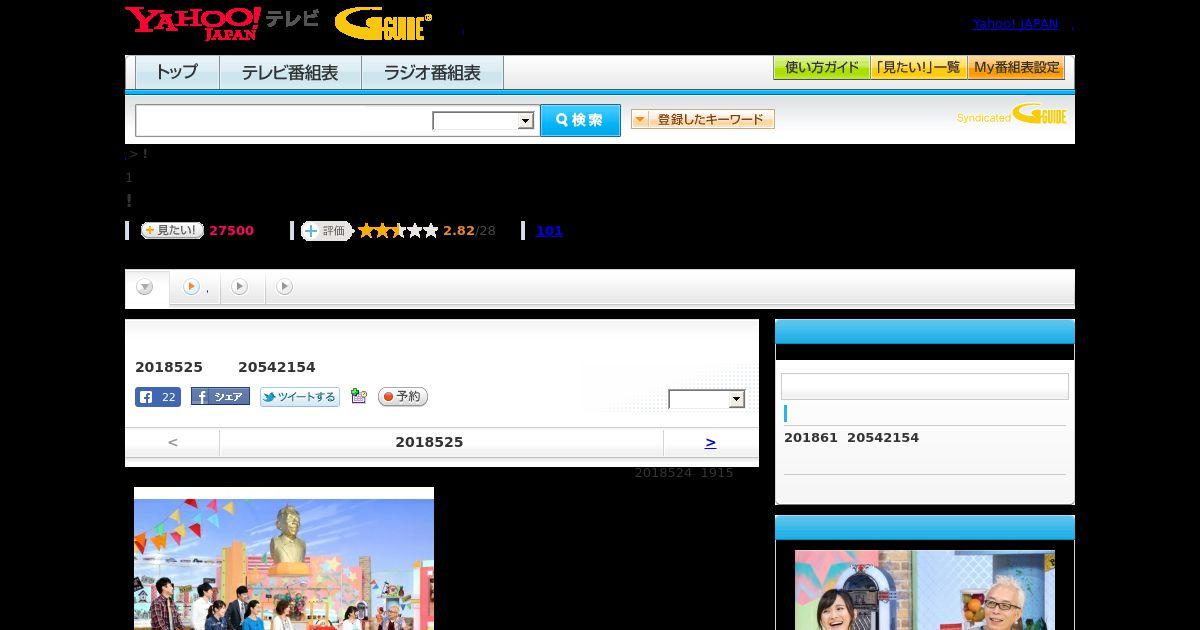Click the 検索 search button
Image resolution: width=1200 pixels, height=630 pixels.
tap(580, 120)
